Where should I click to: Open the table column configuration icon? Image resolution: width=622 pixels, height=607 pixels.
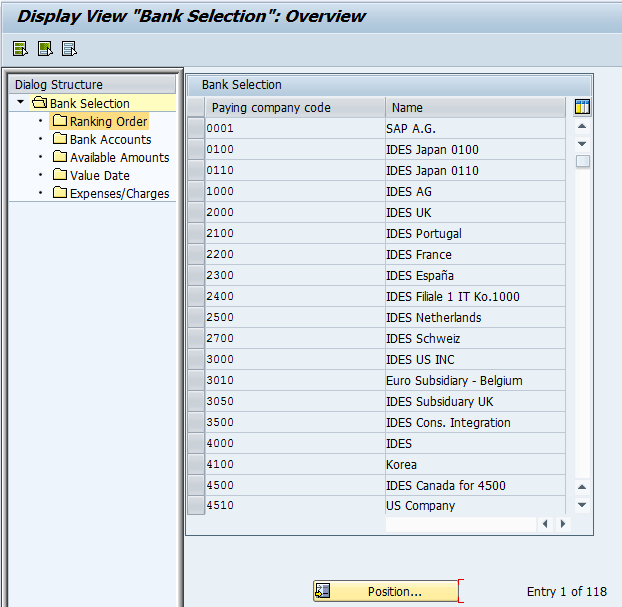pyautogui.click(x=582, y=107)
